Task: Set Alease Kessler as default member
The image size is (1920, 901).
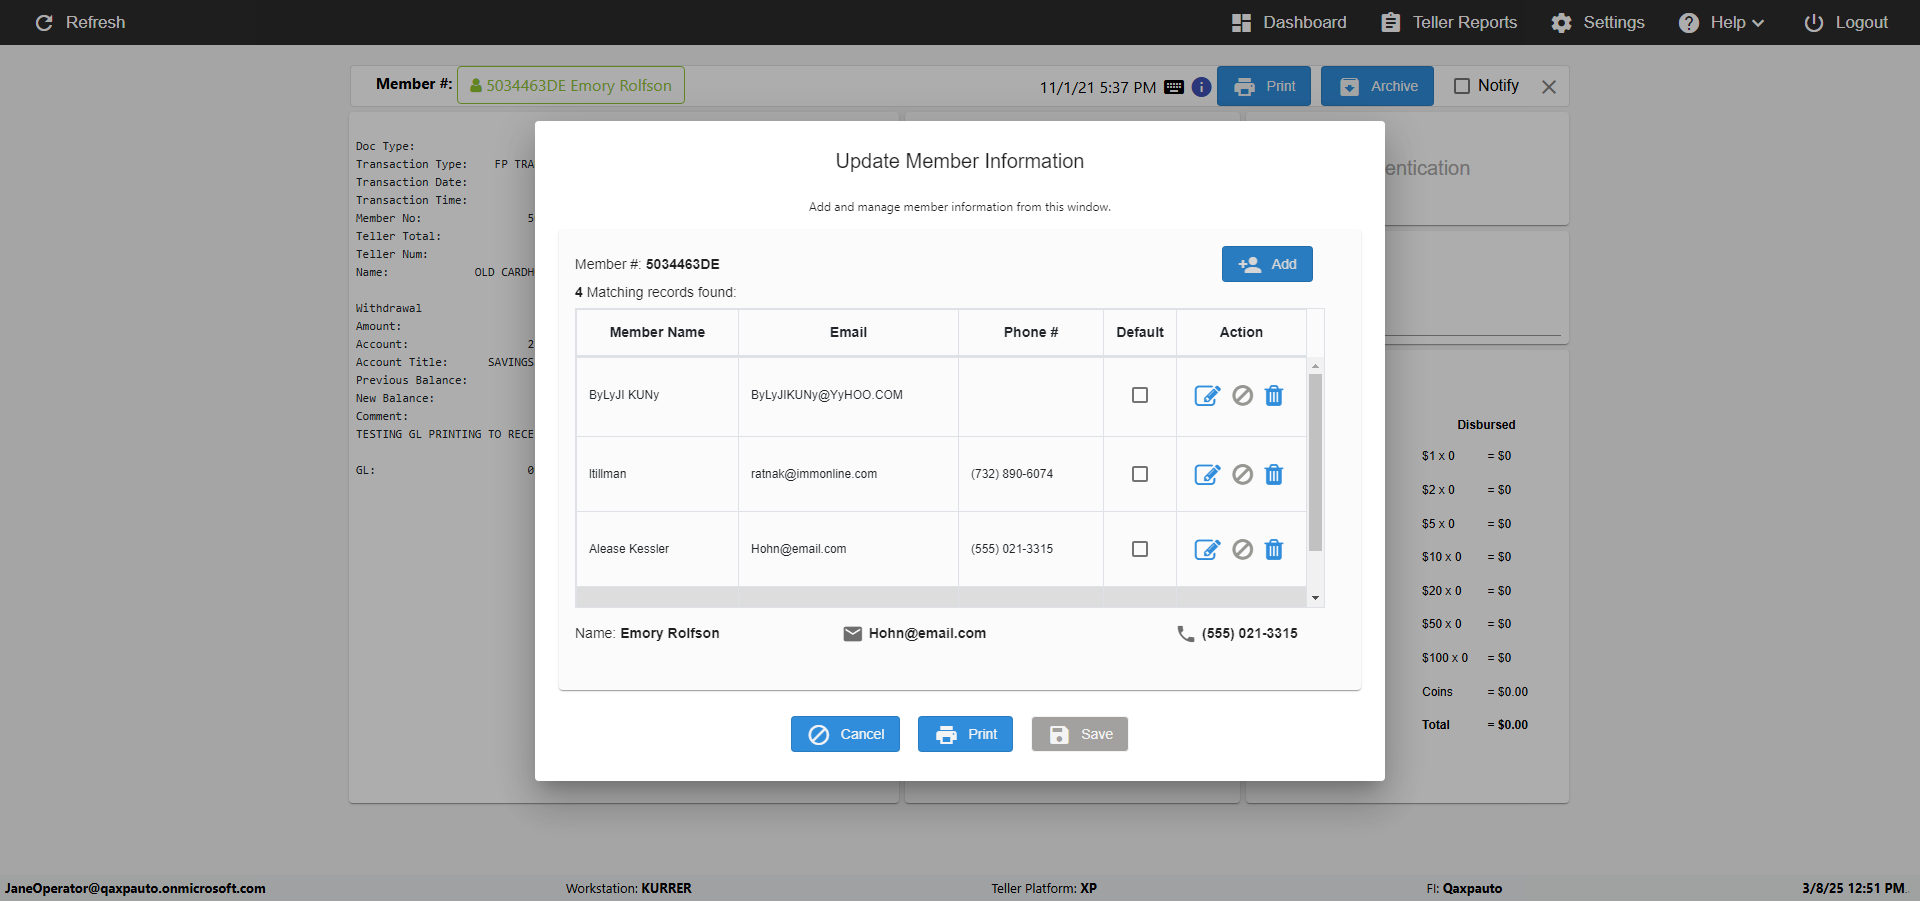Action: [1140, 549]
